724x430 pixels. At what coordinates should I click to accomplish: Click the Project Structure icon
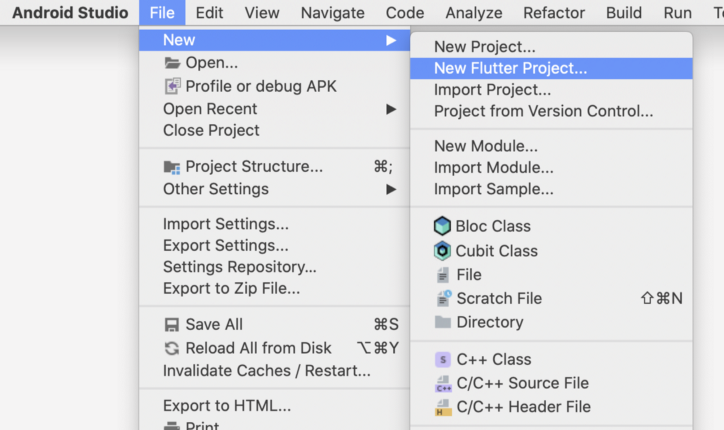pos(171,167)
